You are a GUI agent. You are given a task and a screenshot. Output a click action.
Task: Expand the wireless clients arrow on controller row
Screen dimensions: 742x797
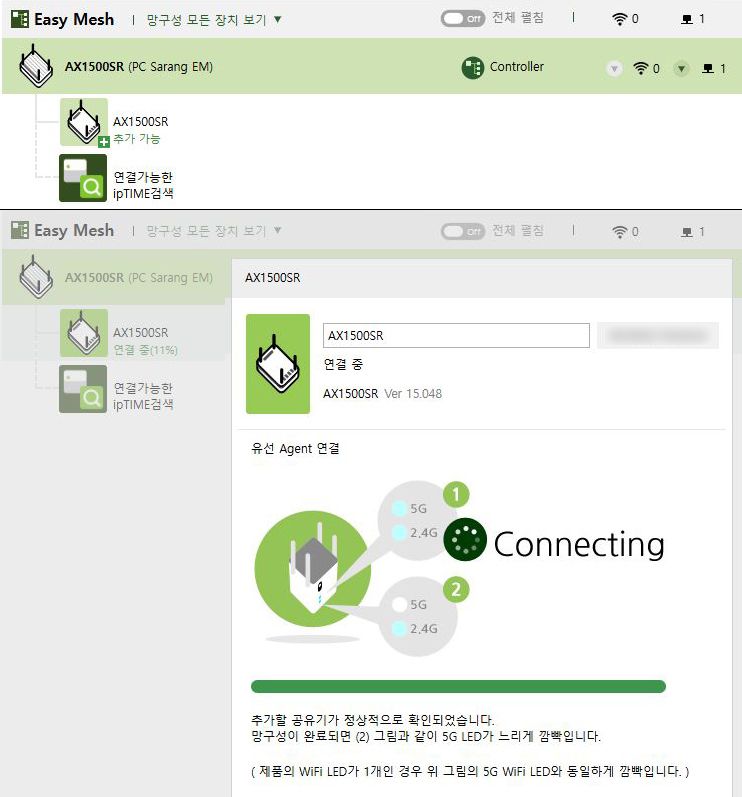click(614, 68)
